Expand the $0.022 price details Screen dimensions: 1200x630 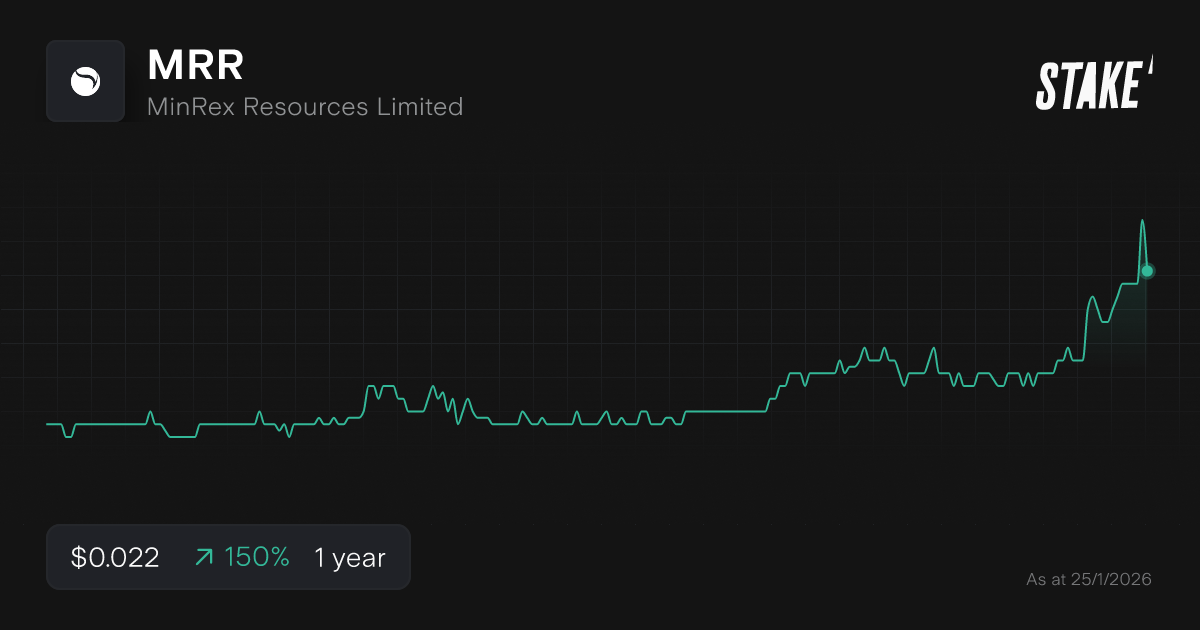113,556
